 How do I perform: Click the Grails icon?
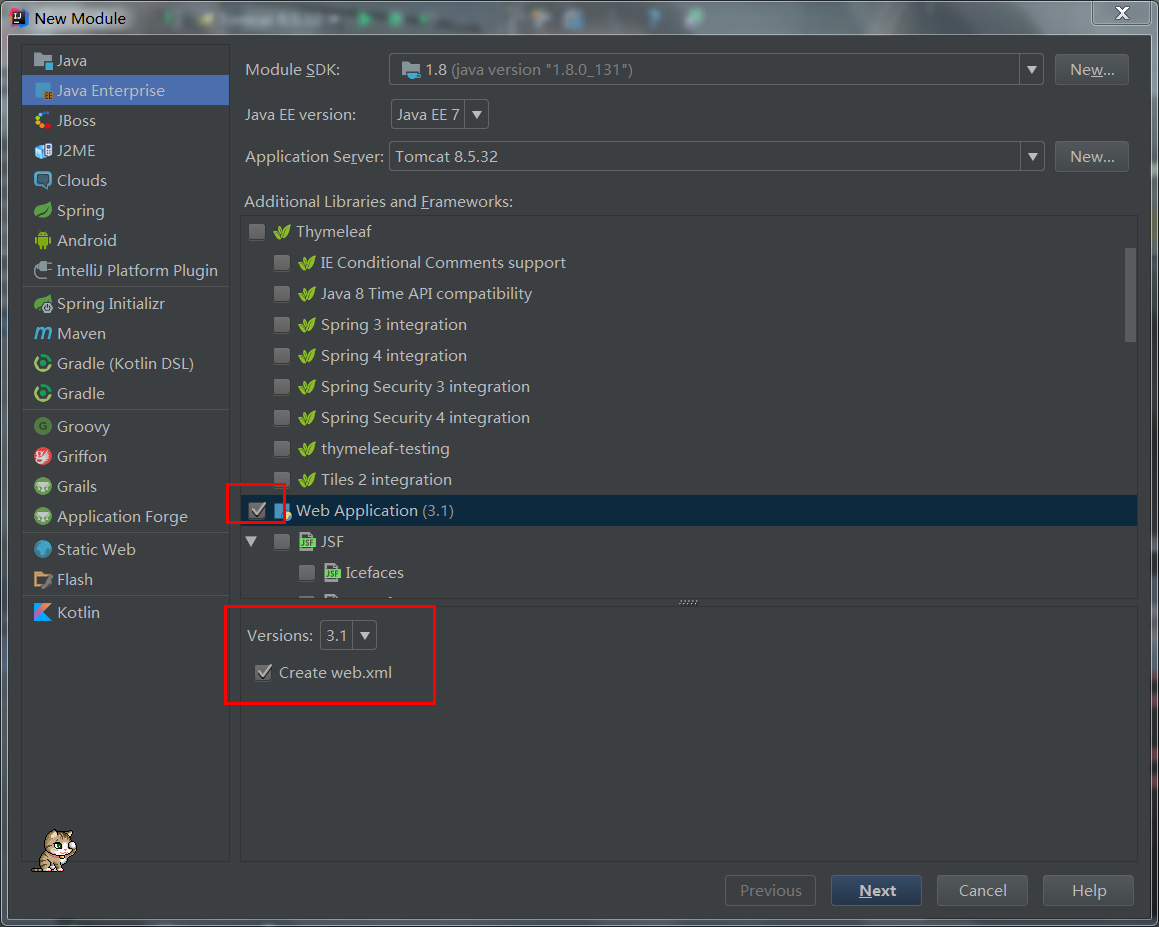(43, 486)
